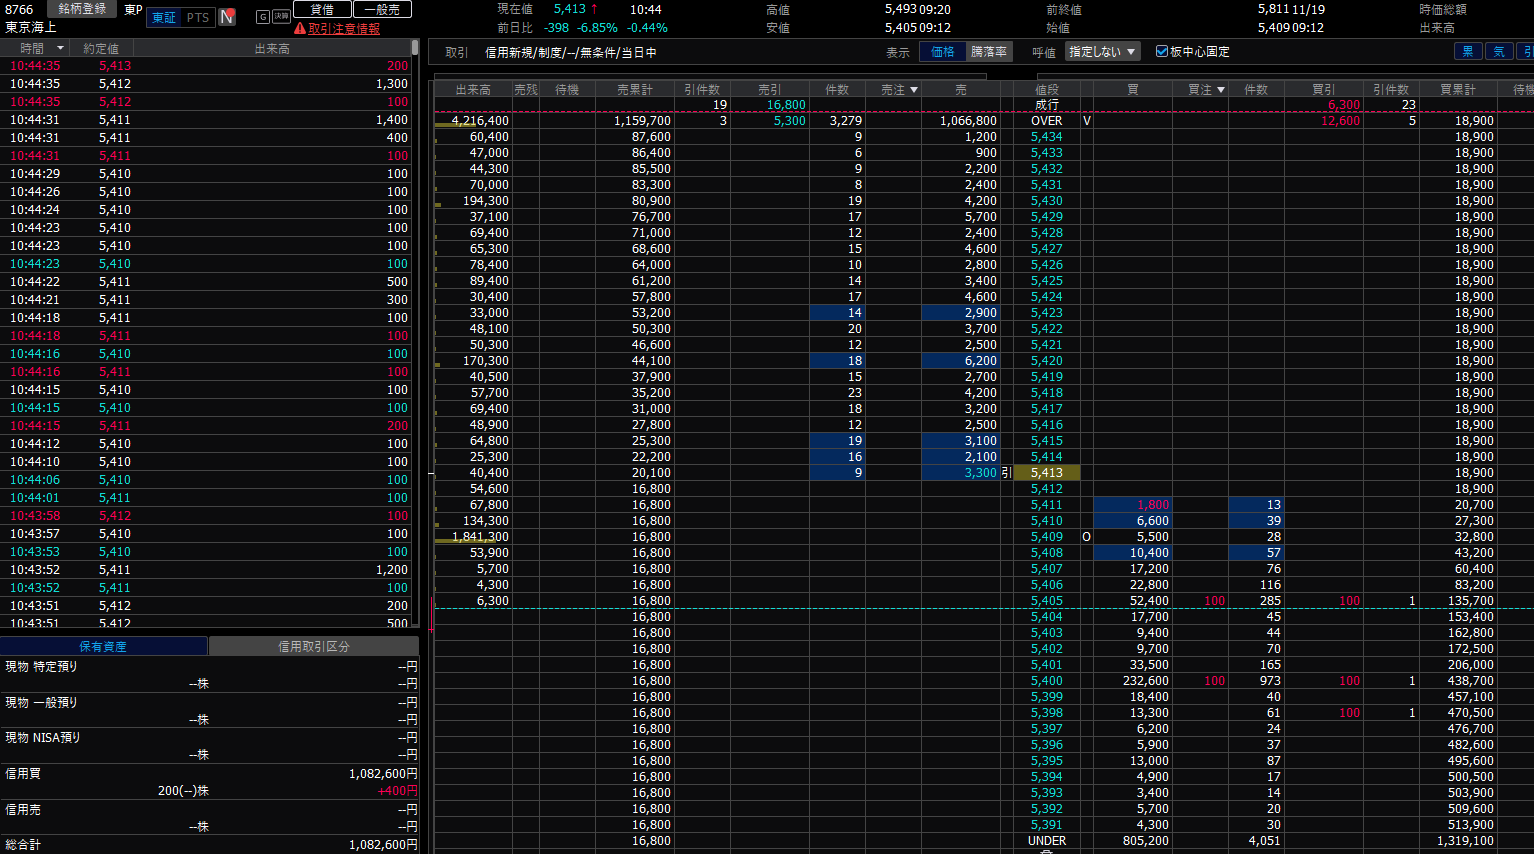Click the 貸借 margin badge
This screenshot has height=854, width=1534.
(x=322, y=9)
